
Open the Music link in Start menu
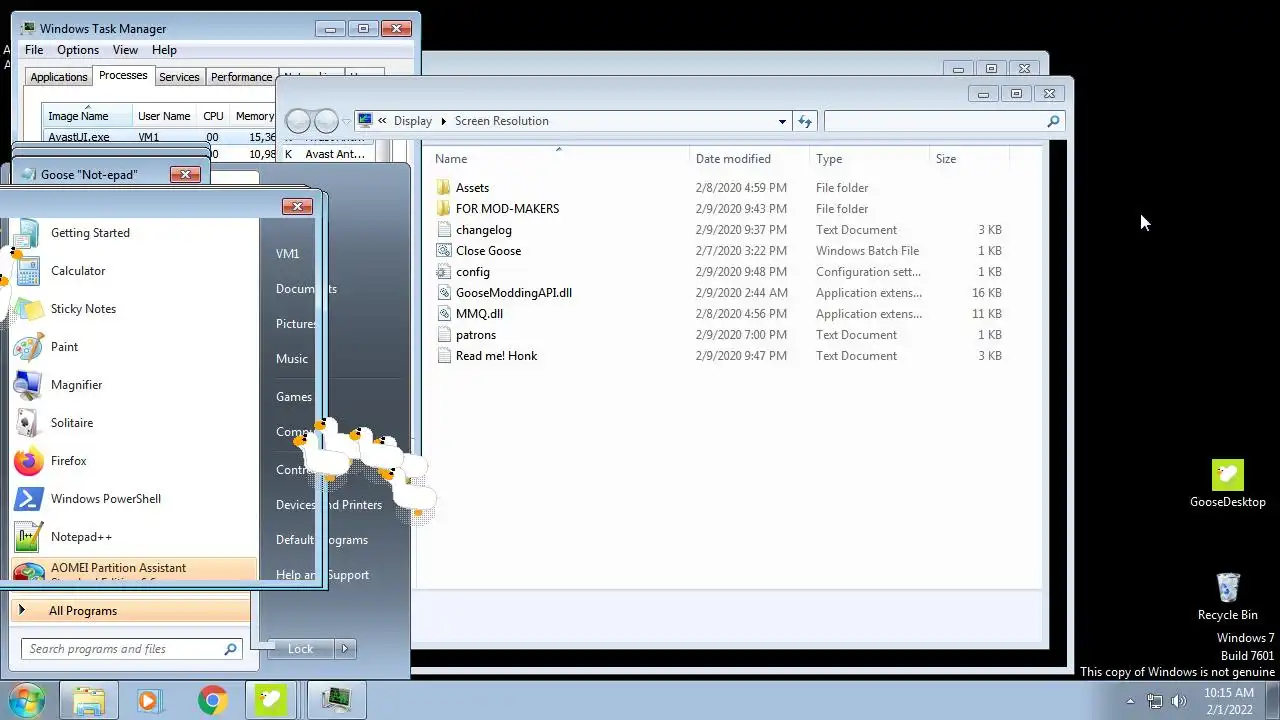coord(292,359)
